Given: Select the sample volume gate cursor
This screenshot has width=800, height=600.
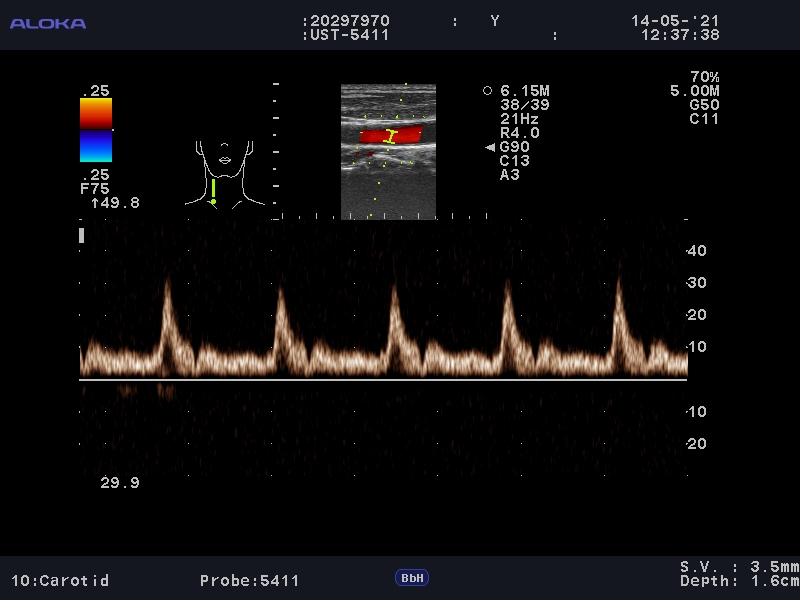Looking at the screenshot, I should coord(392,135).
